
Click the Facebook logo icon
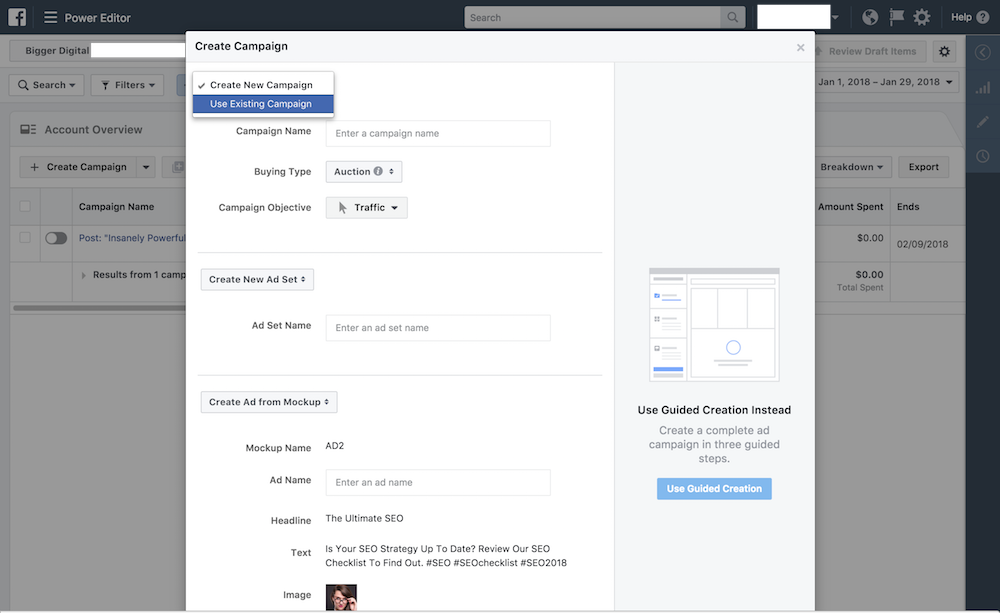tap(17, 17)
